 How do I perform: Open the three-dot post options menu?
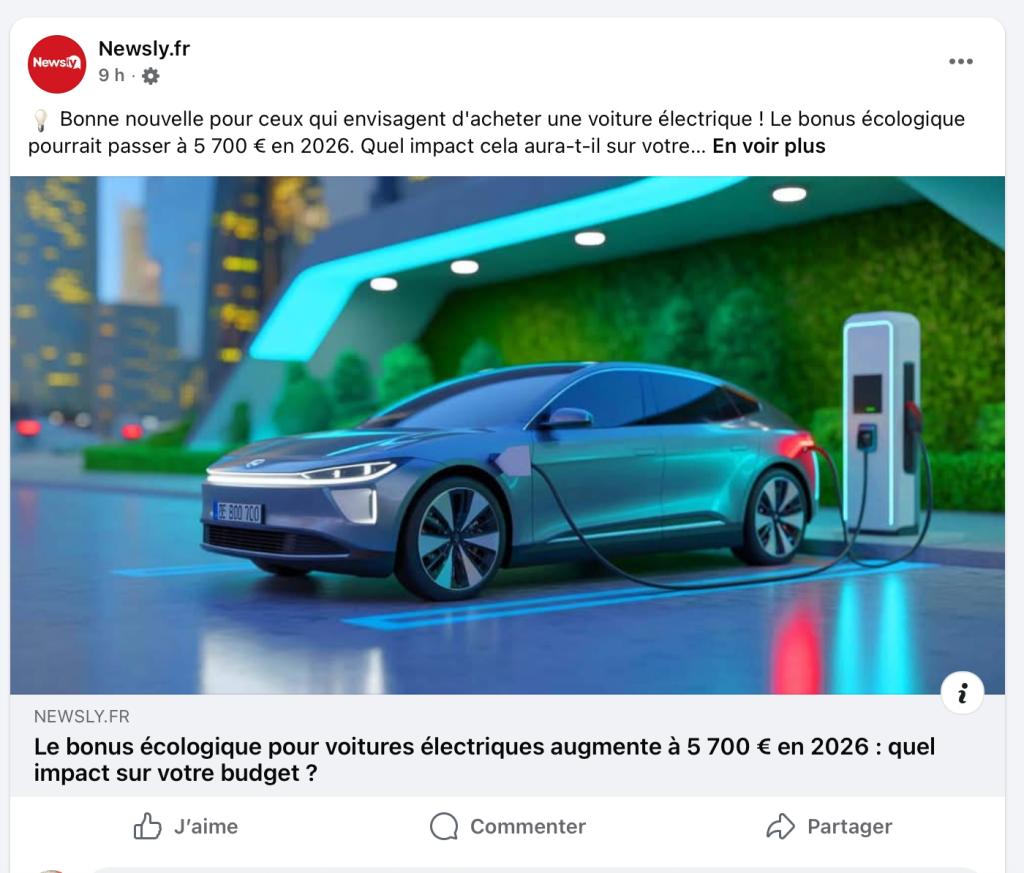coord(961,61)
